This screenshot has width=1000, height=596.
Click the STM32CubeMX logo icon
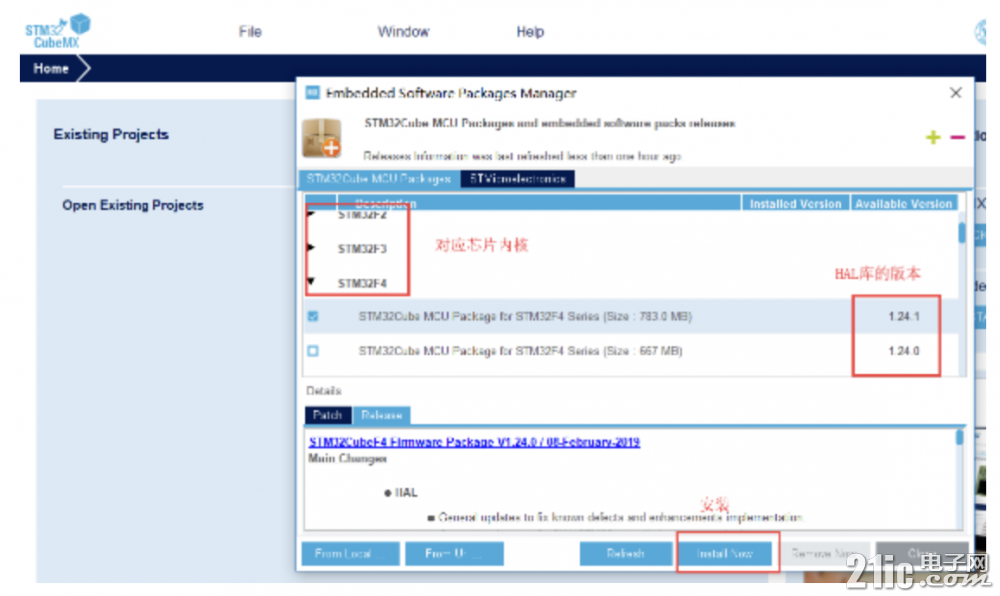pos(57,31)
